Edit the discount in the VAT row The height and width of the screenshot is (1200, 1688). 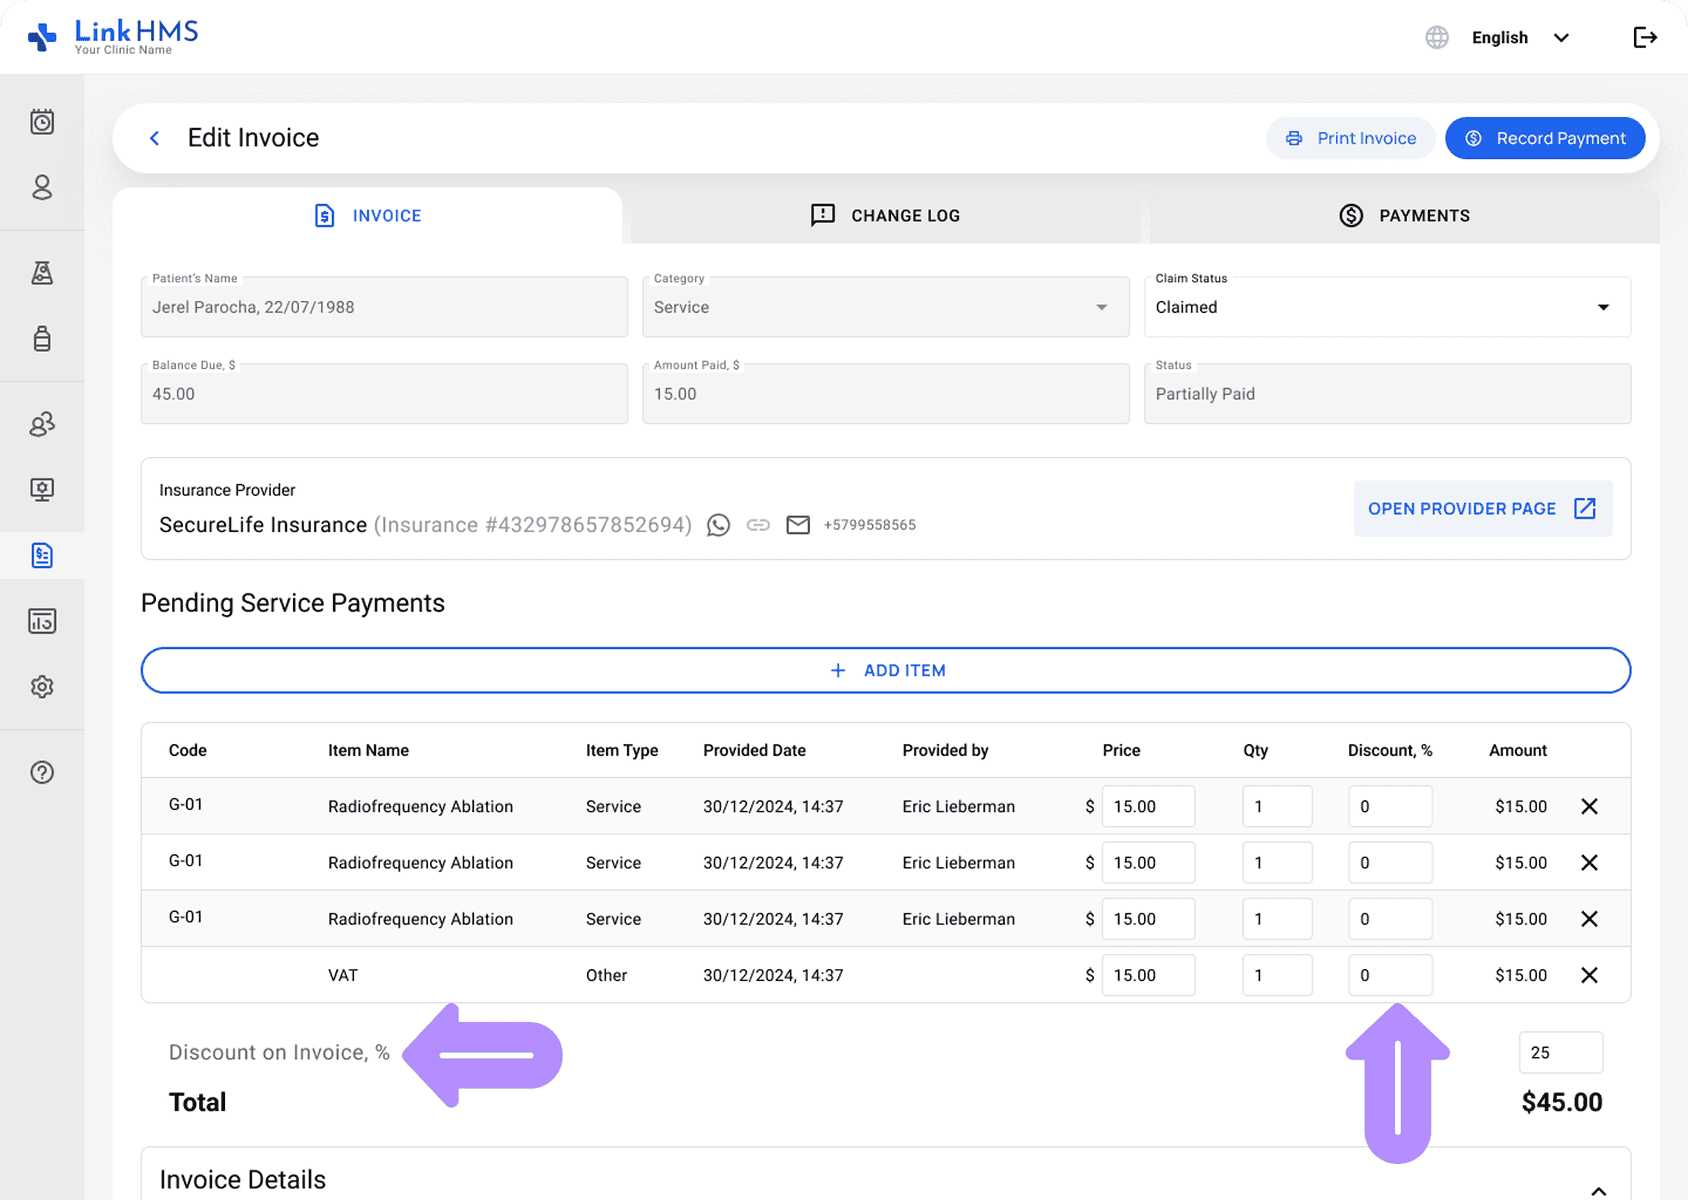click(x=1390, y=975)
